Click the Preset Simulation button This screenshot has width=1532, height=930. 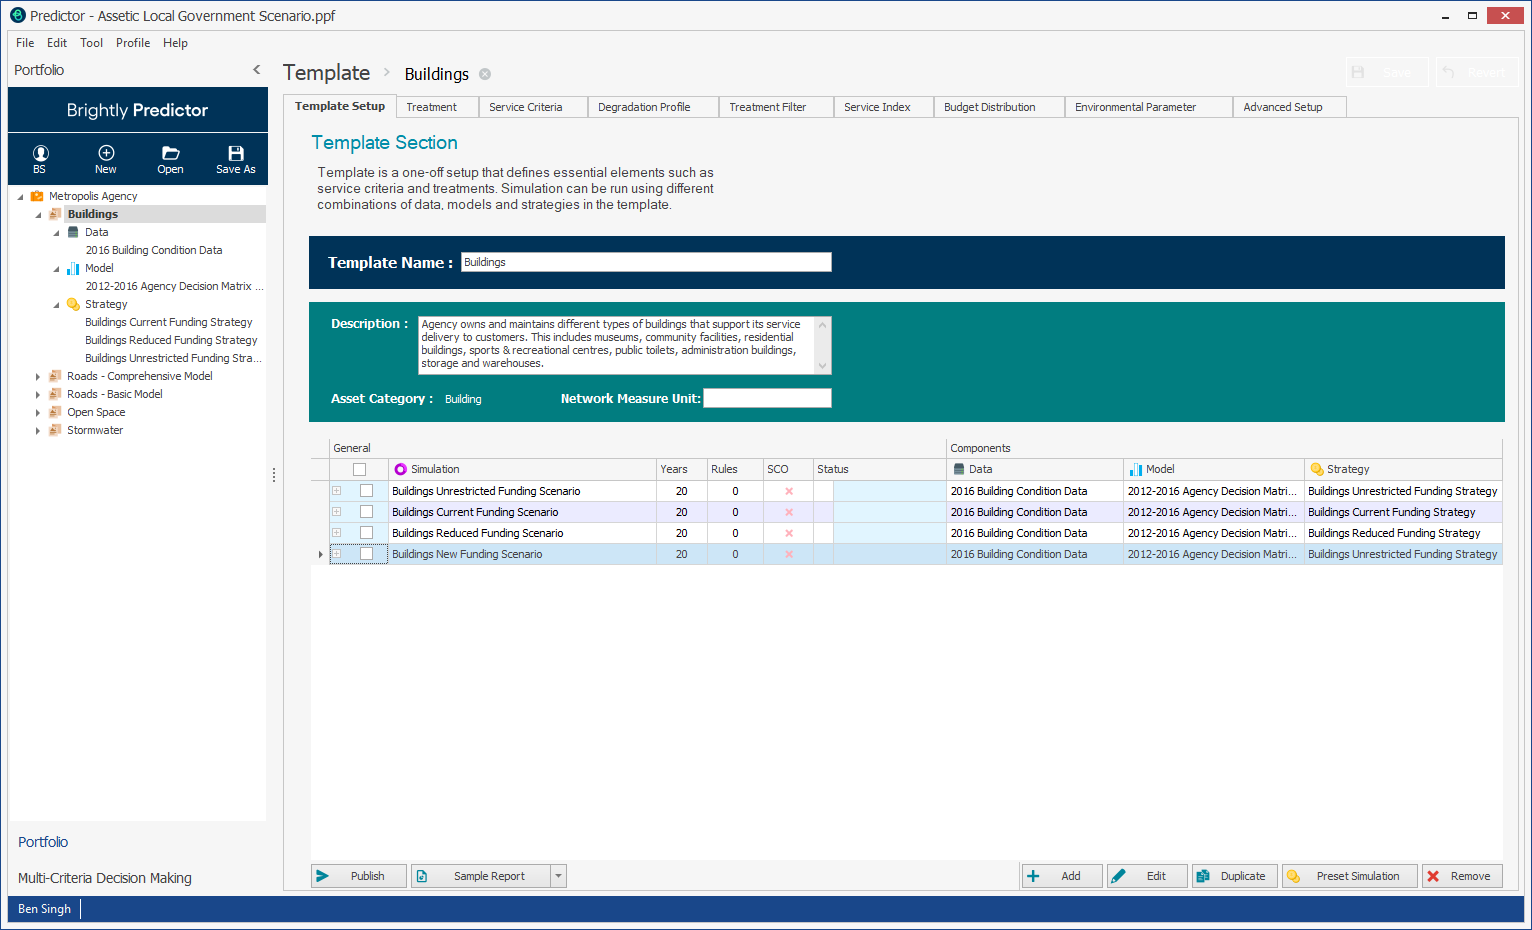pos(1349,876)
